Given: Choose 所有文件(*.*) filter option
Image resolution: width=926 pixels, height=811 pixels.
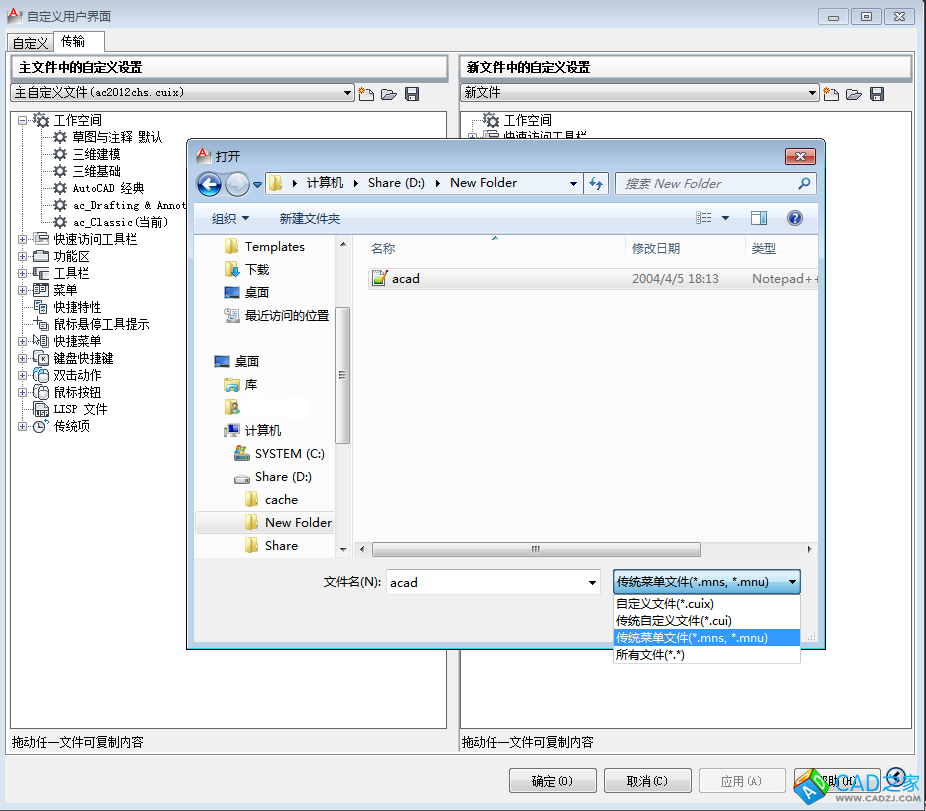Looking at the screenshot, I should (x=650, y=655).
